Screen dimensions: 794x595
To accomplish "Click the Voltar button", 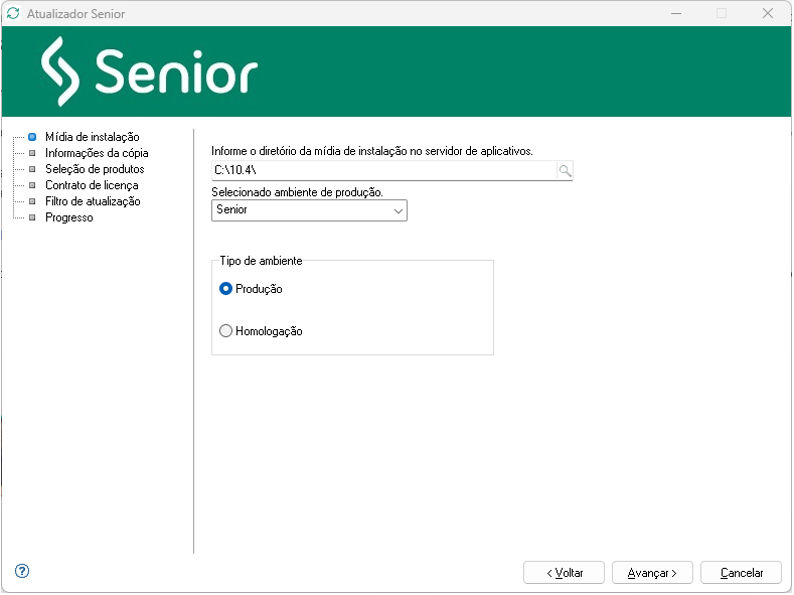I will pos(564,573).
